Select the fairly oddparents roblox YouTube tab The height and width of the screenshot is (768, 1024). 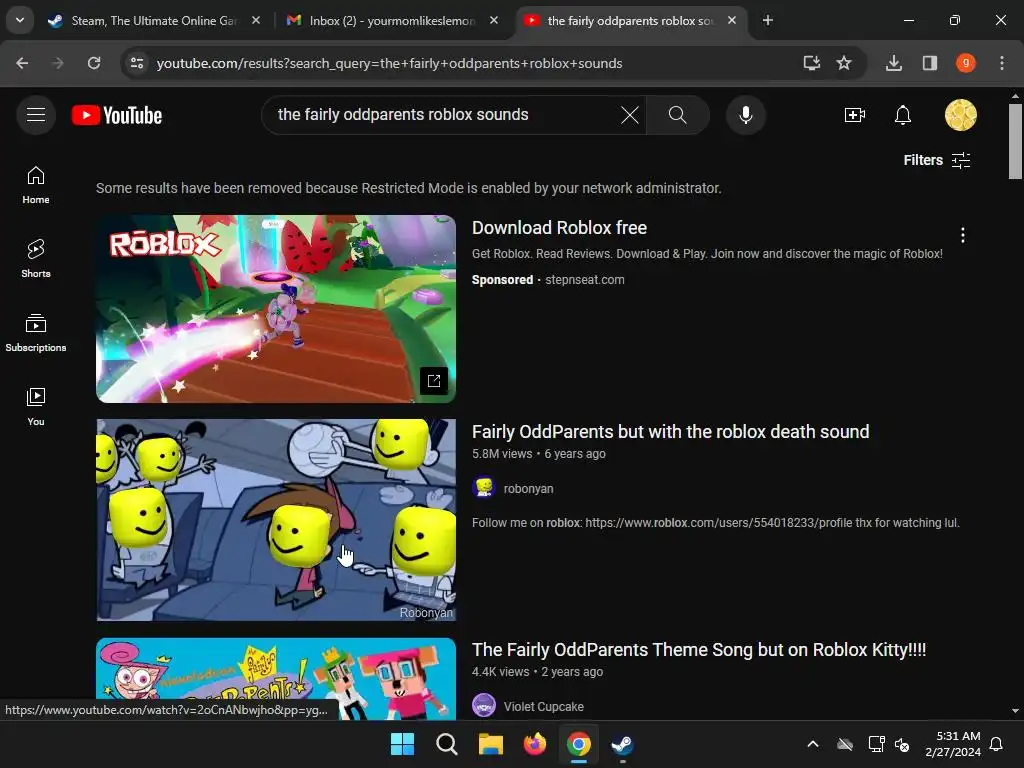tap(630, 21)
